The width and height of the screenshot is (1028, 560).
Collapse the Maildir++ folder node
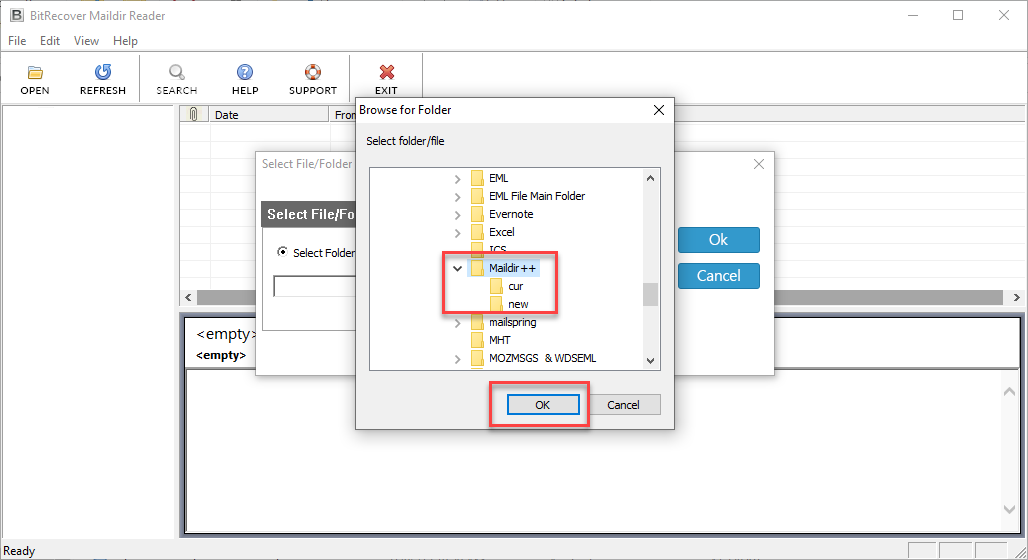click(458, 268)
